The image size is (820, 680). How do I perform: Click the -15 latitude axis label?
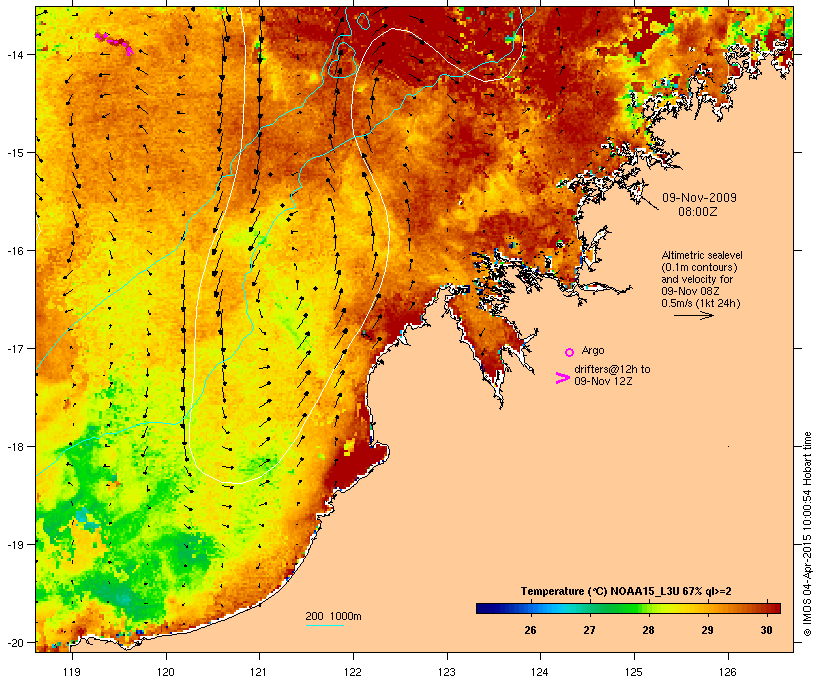tap(14, 153)
